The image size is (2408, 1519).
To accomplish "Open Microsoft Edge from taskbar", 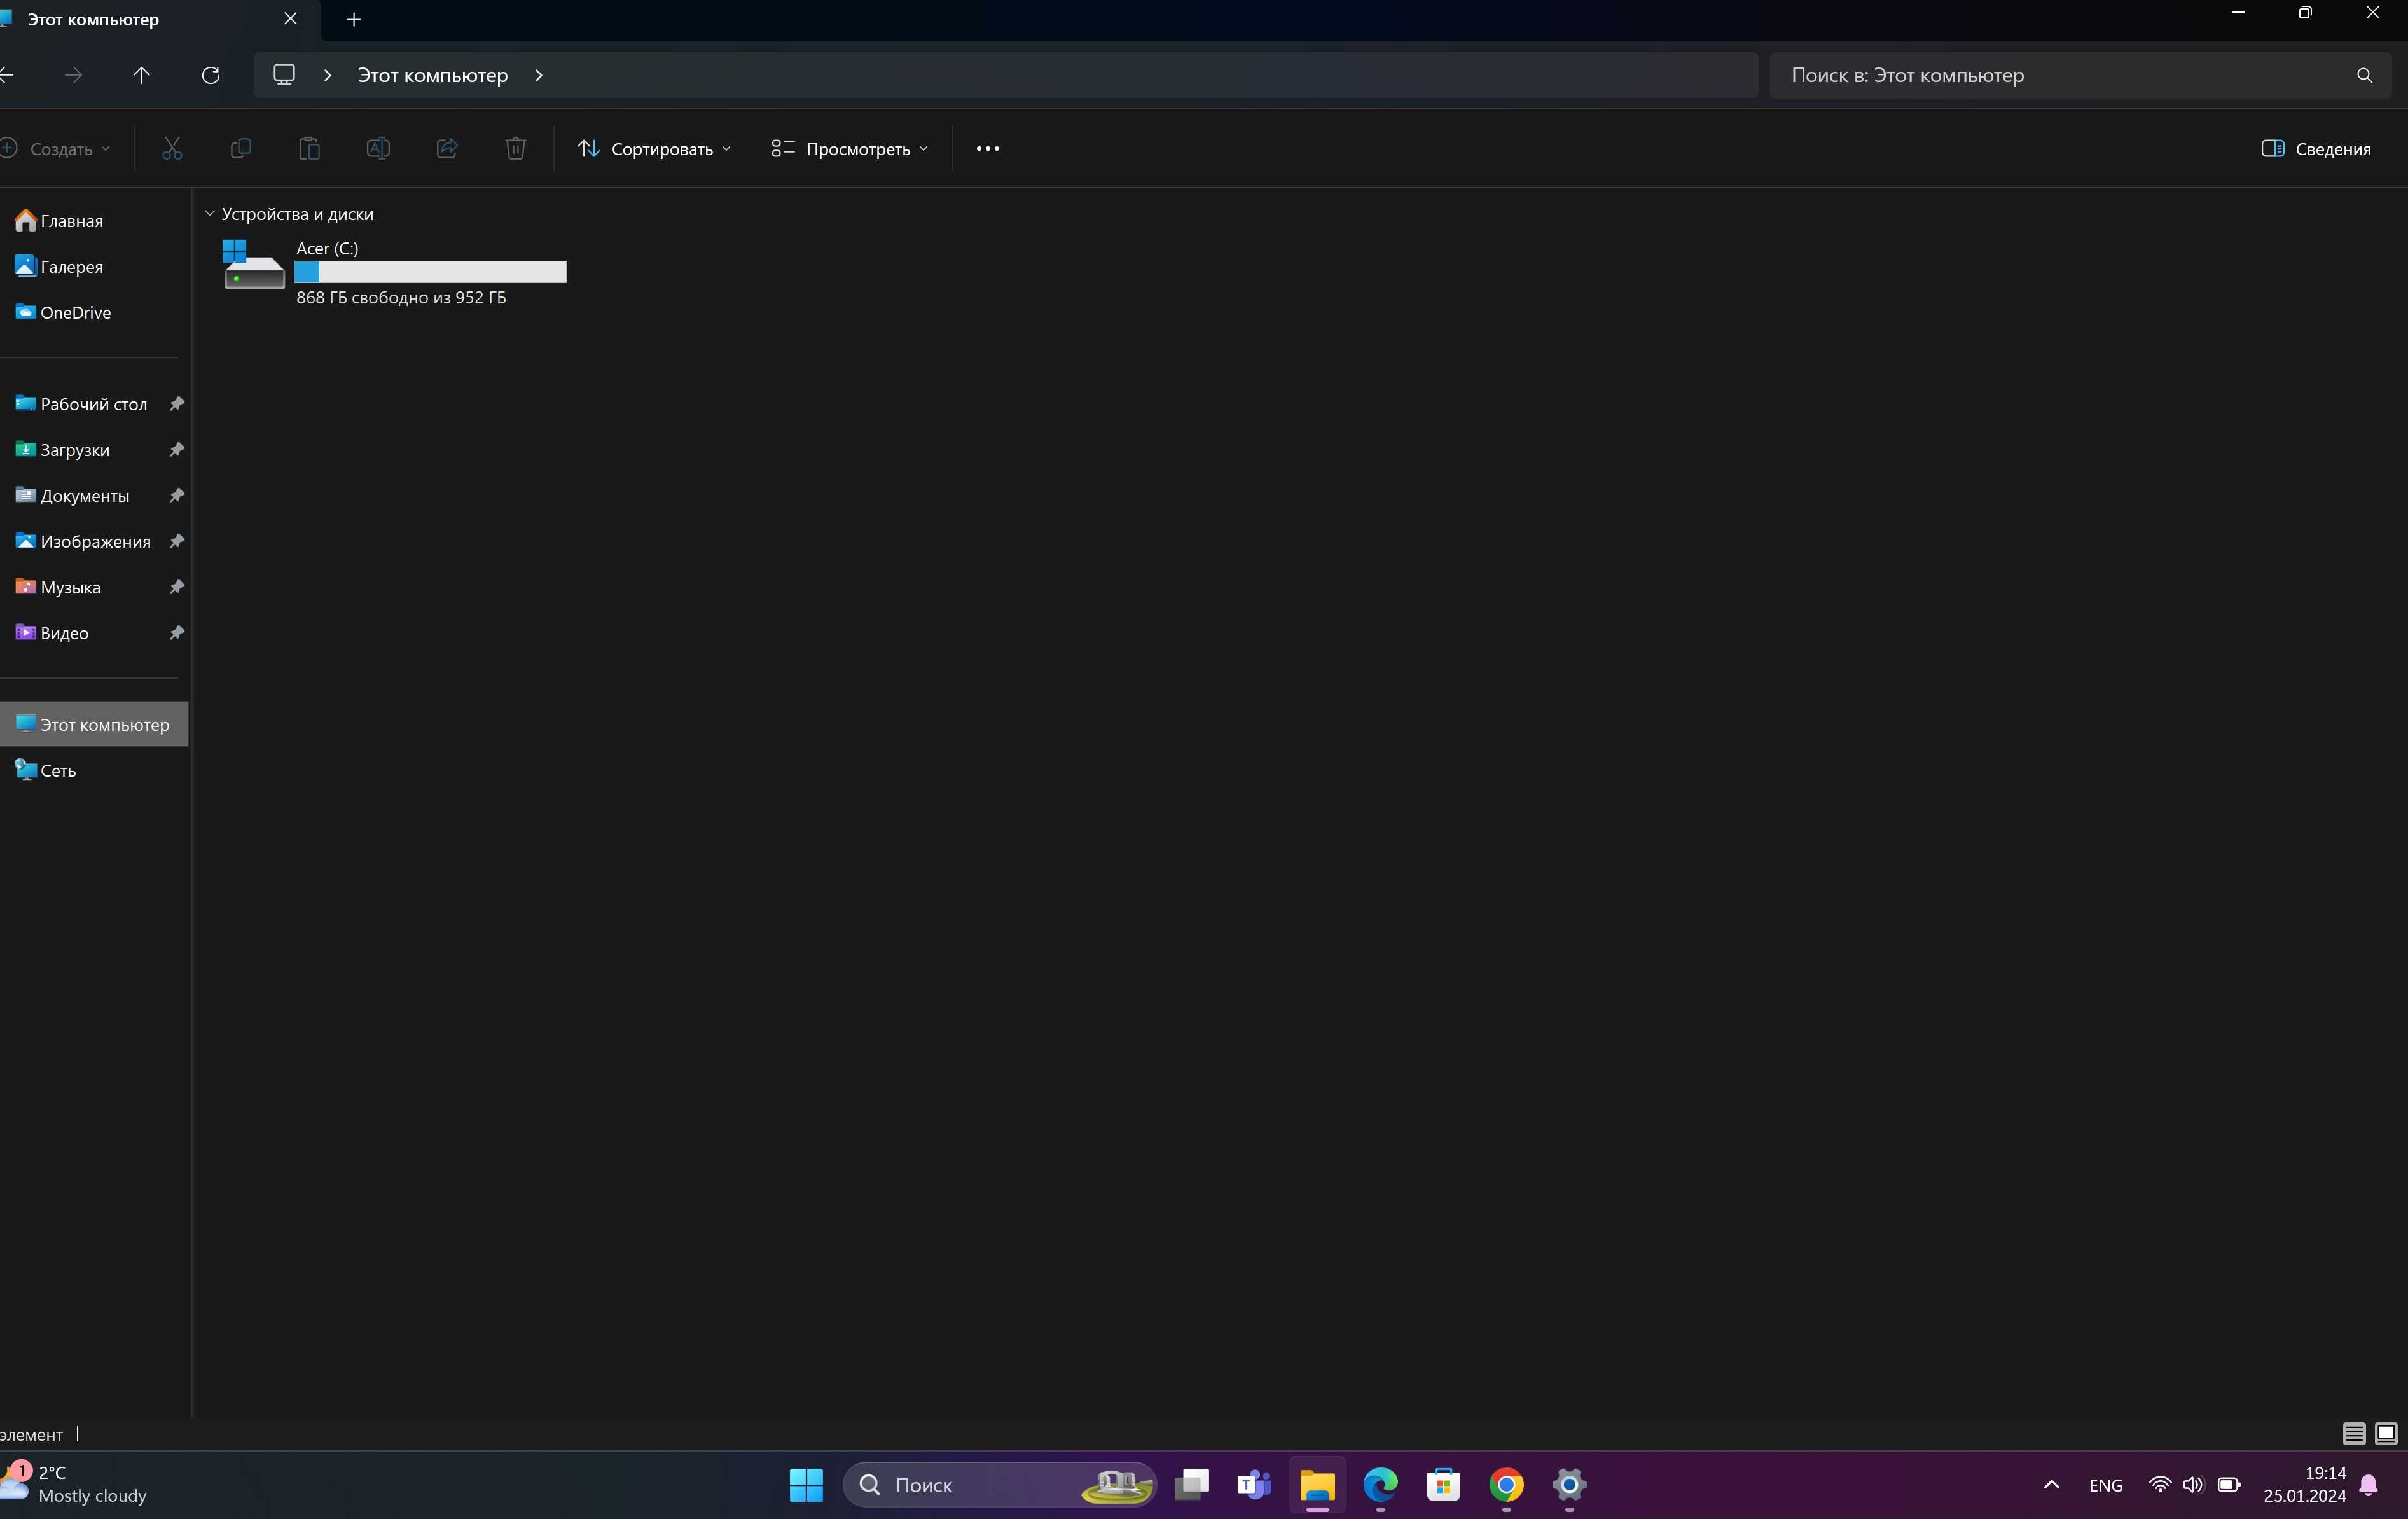I will coord(1381,1485).
